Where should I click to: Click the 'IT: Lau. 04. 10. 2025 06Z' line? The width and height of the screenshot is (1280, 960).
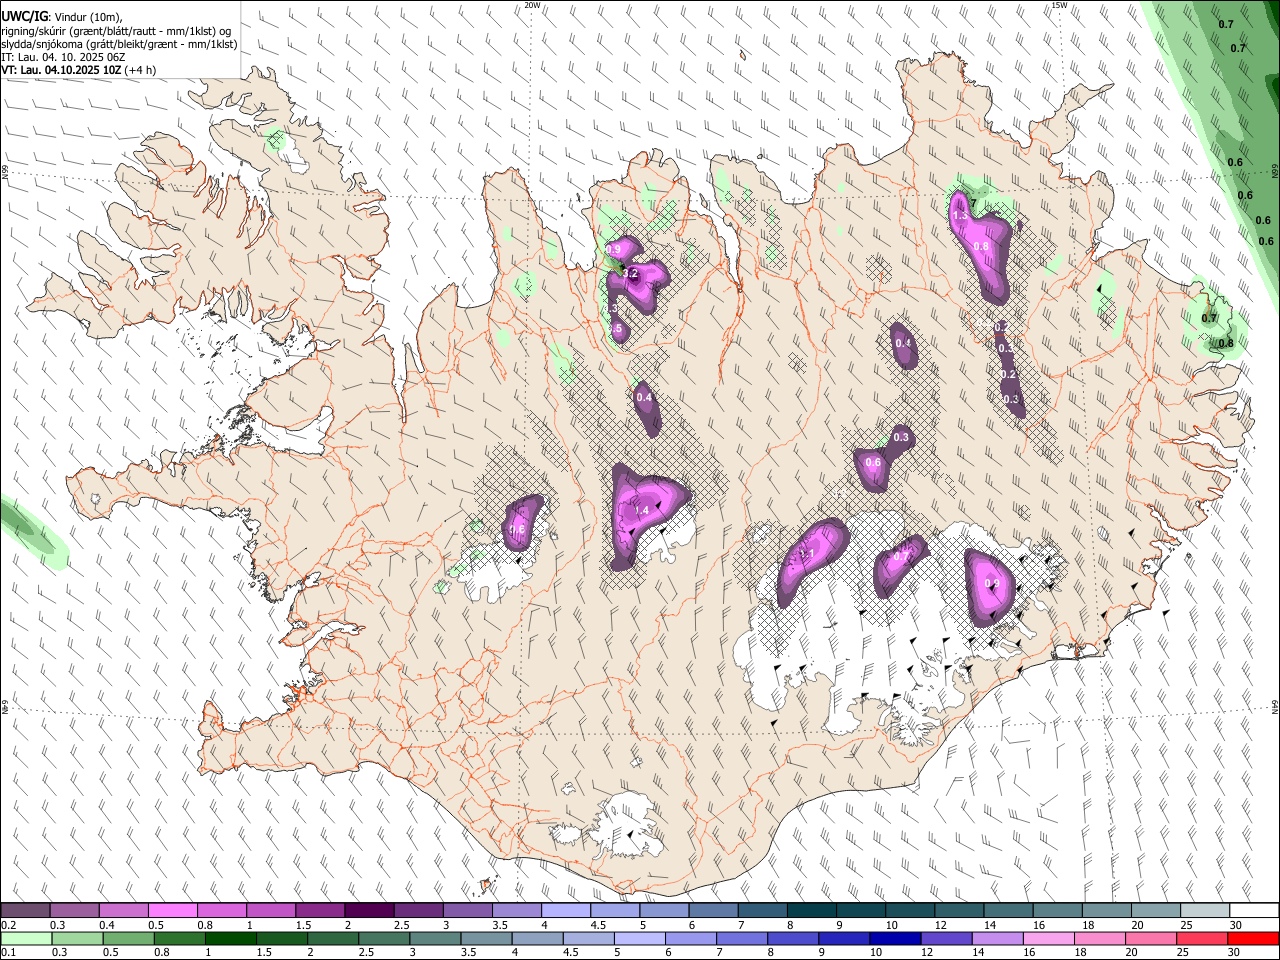click(64, 57)
